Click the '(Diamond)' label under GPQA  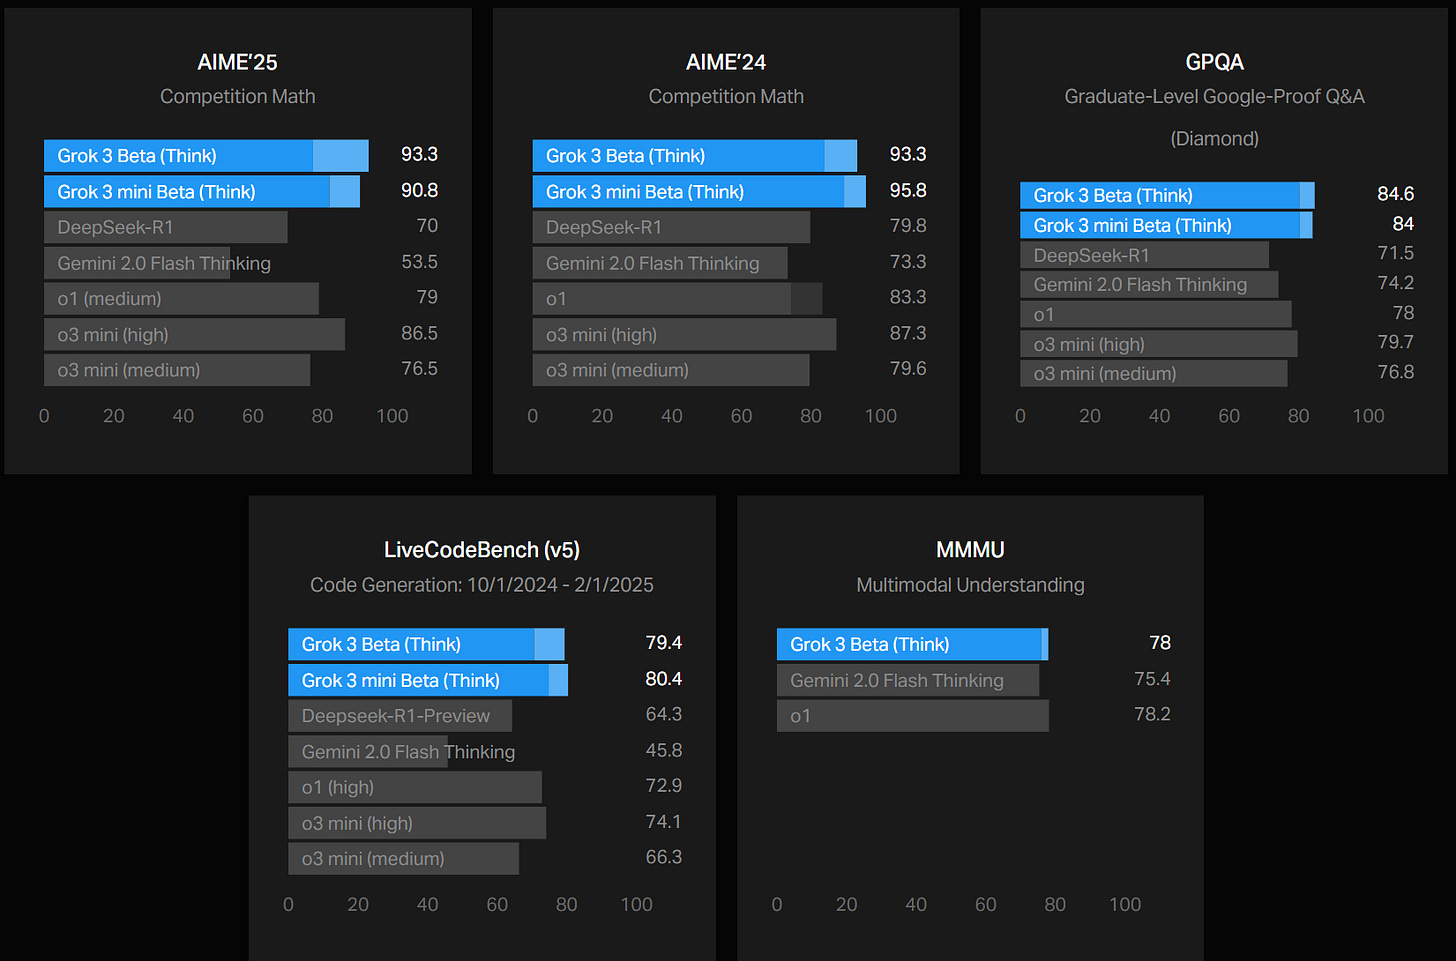point(1214,139)
